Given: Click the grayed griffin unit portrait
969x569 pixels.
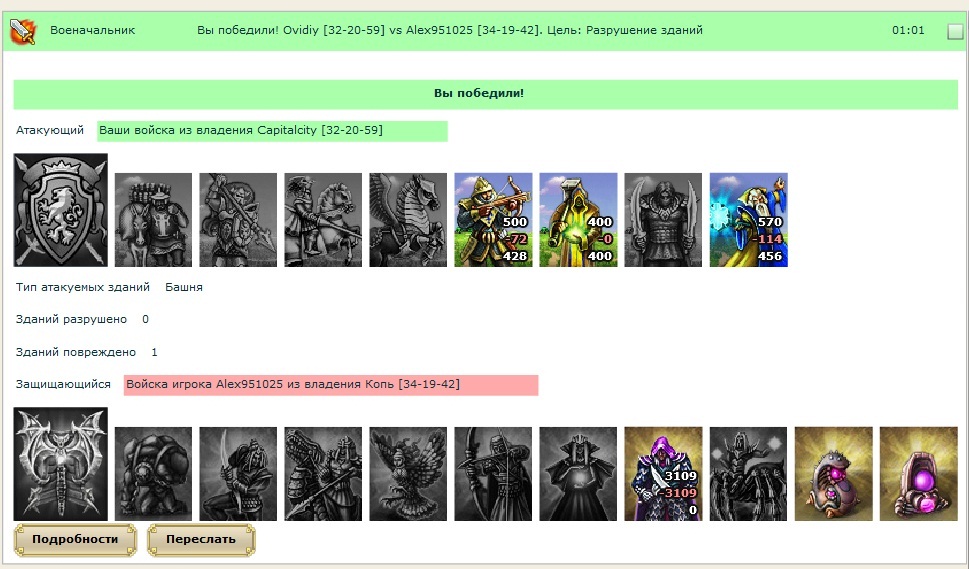Looking at the screenshot, I should pos(408,474).
